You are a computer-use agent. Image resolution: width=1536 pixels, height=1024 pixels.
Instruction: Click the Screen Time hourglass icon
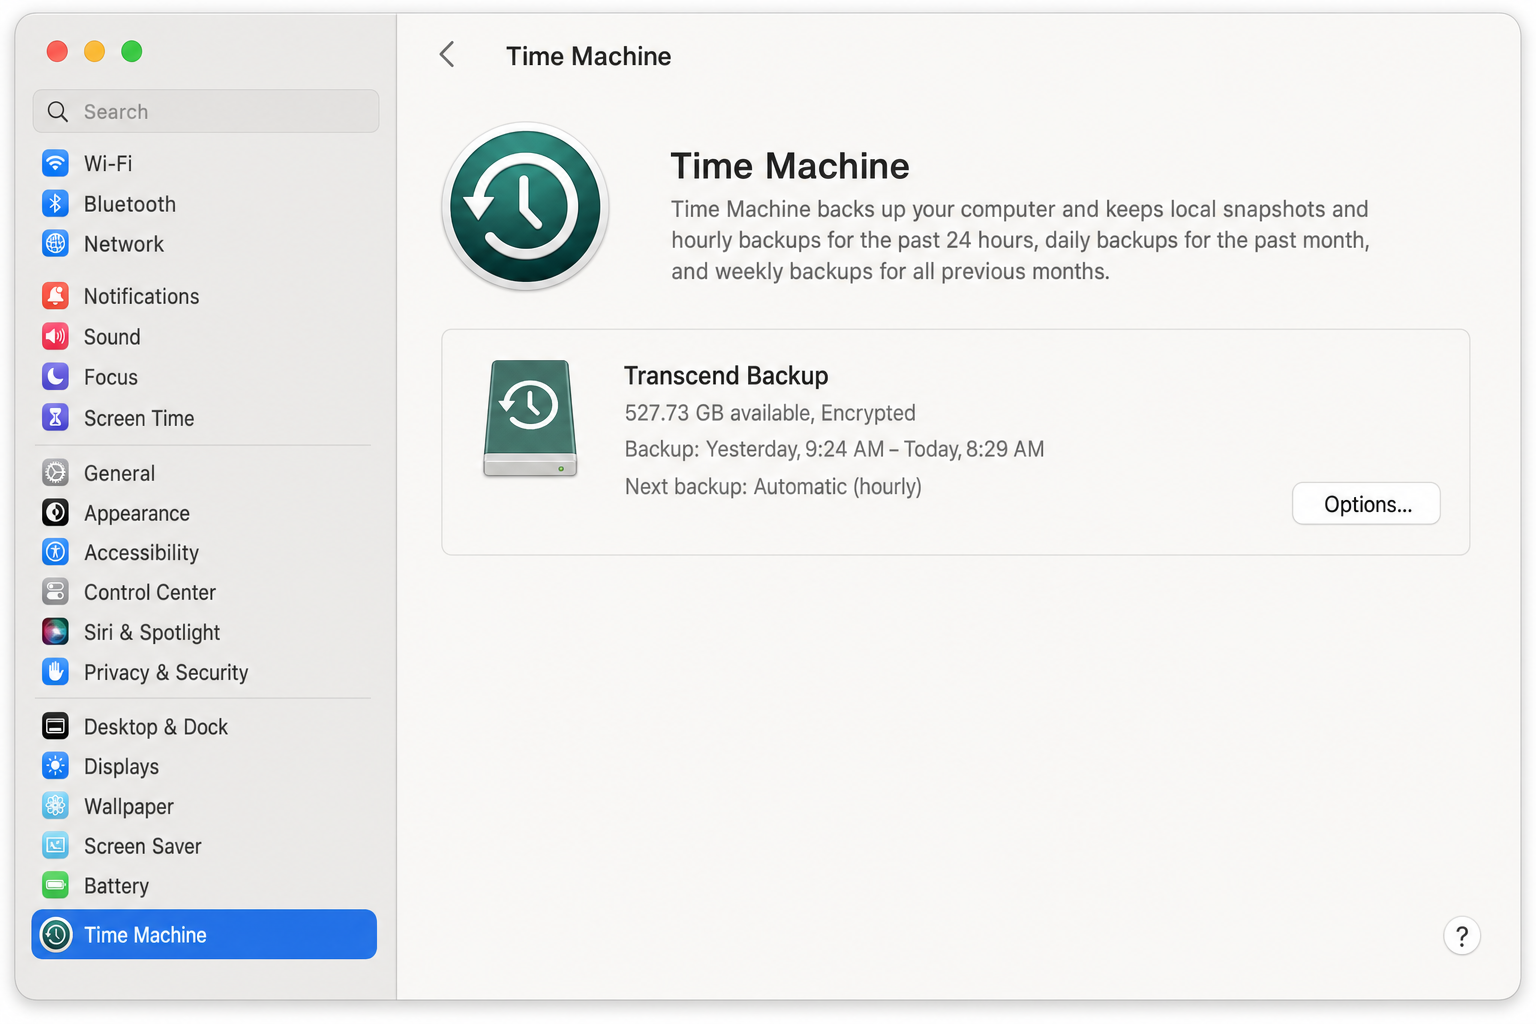tap(56, 417)
